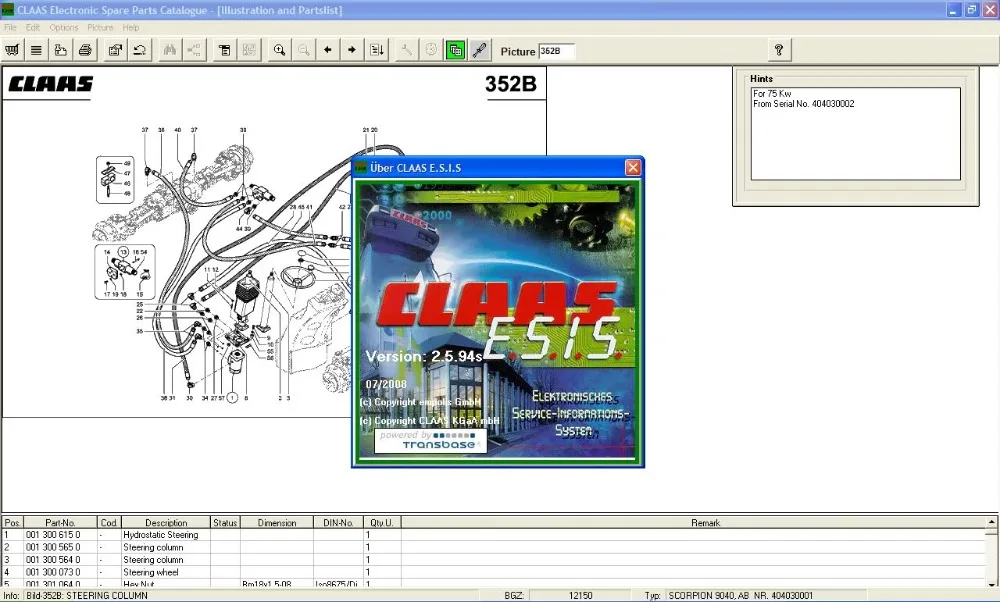
Task: Open the File menu
Action: 9,27
